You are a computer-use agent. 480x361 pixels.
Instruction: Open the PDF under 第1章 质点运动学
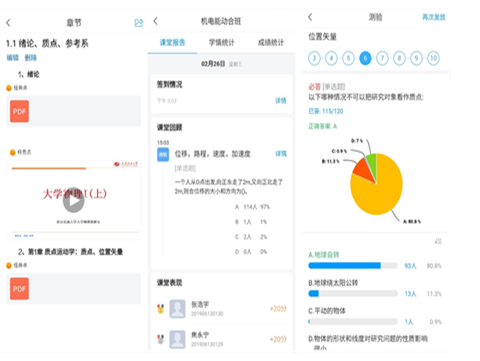(19, 289)
